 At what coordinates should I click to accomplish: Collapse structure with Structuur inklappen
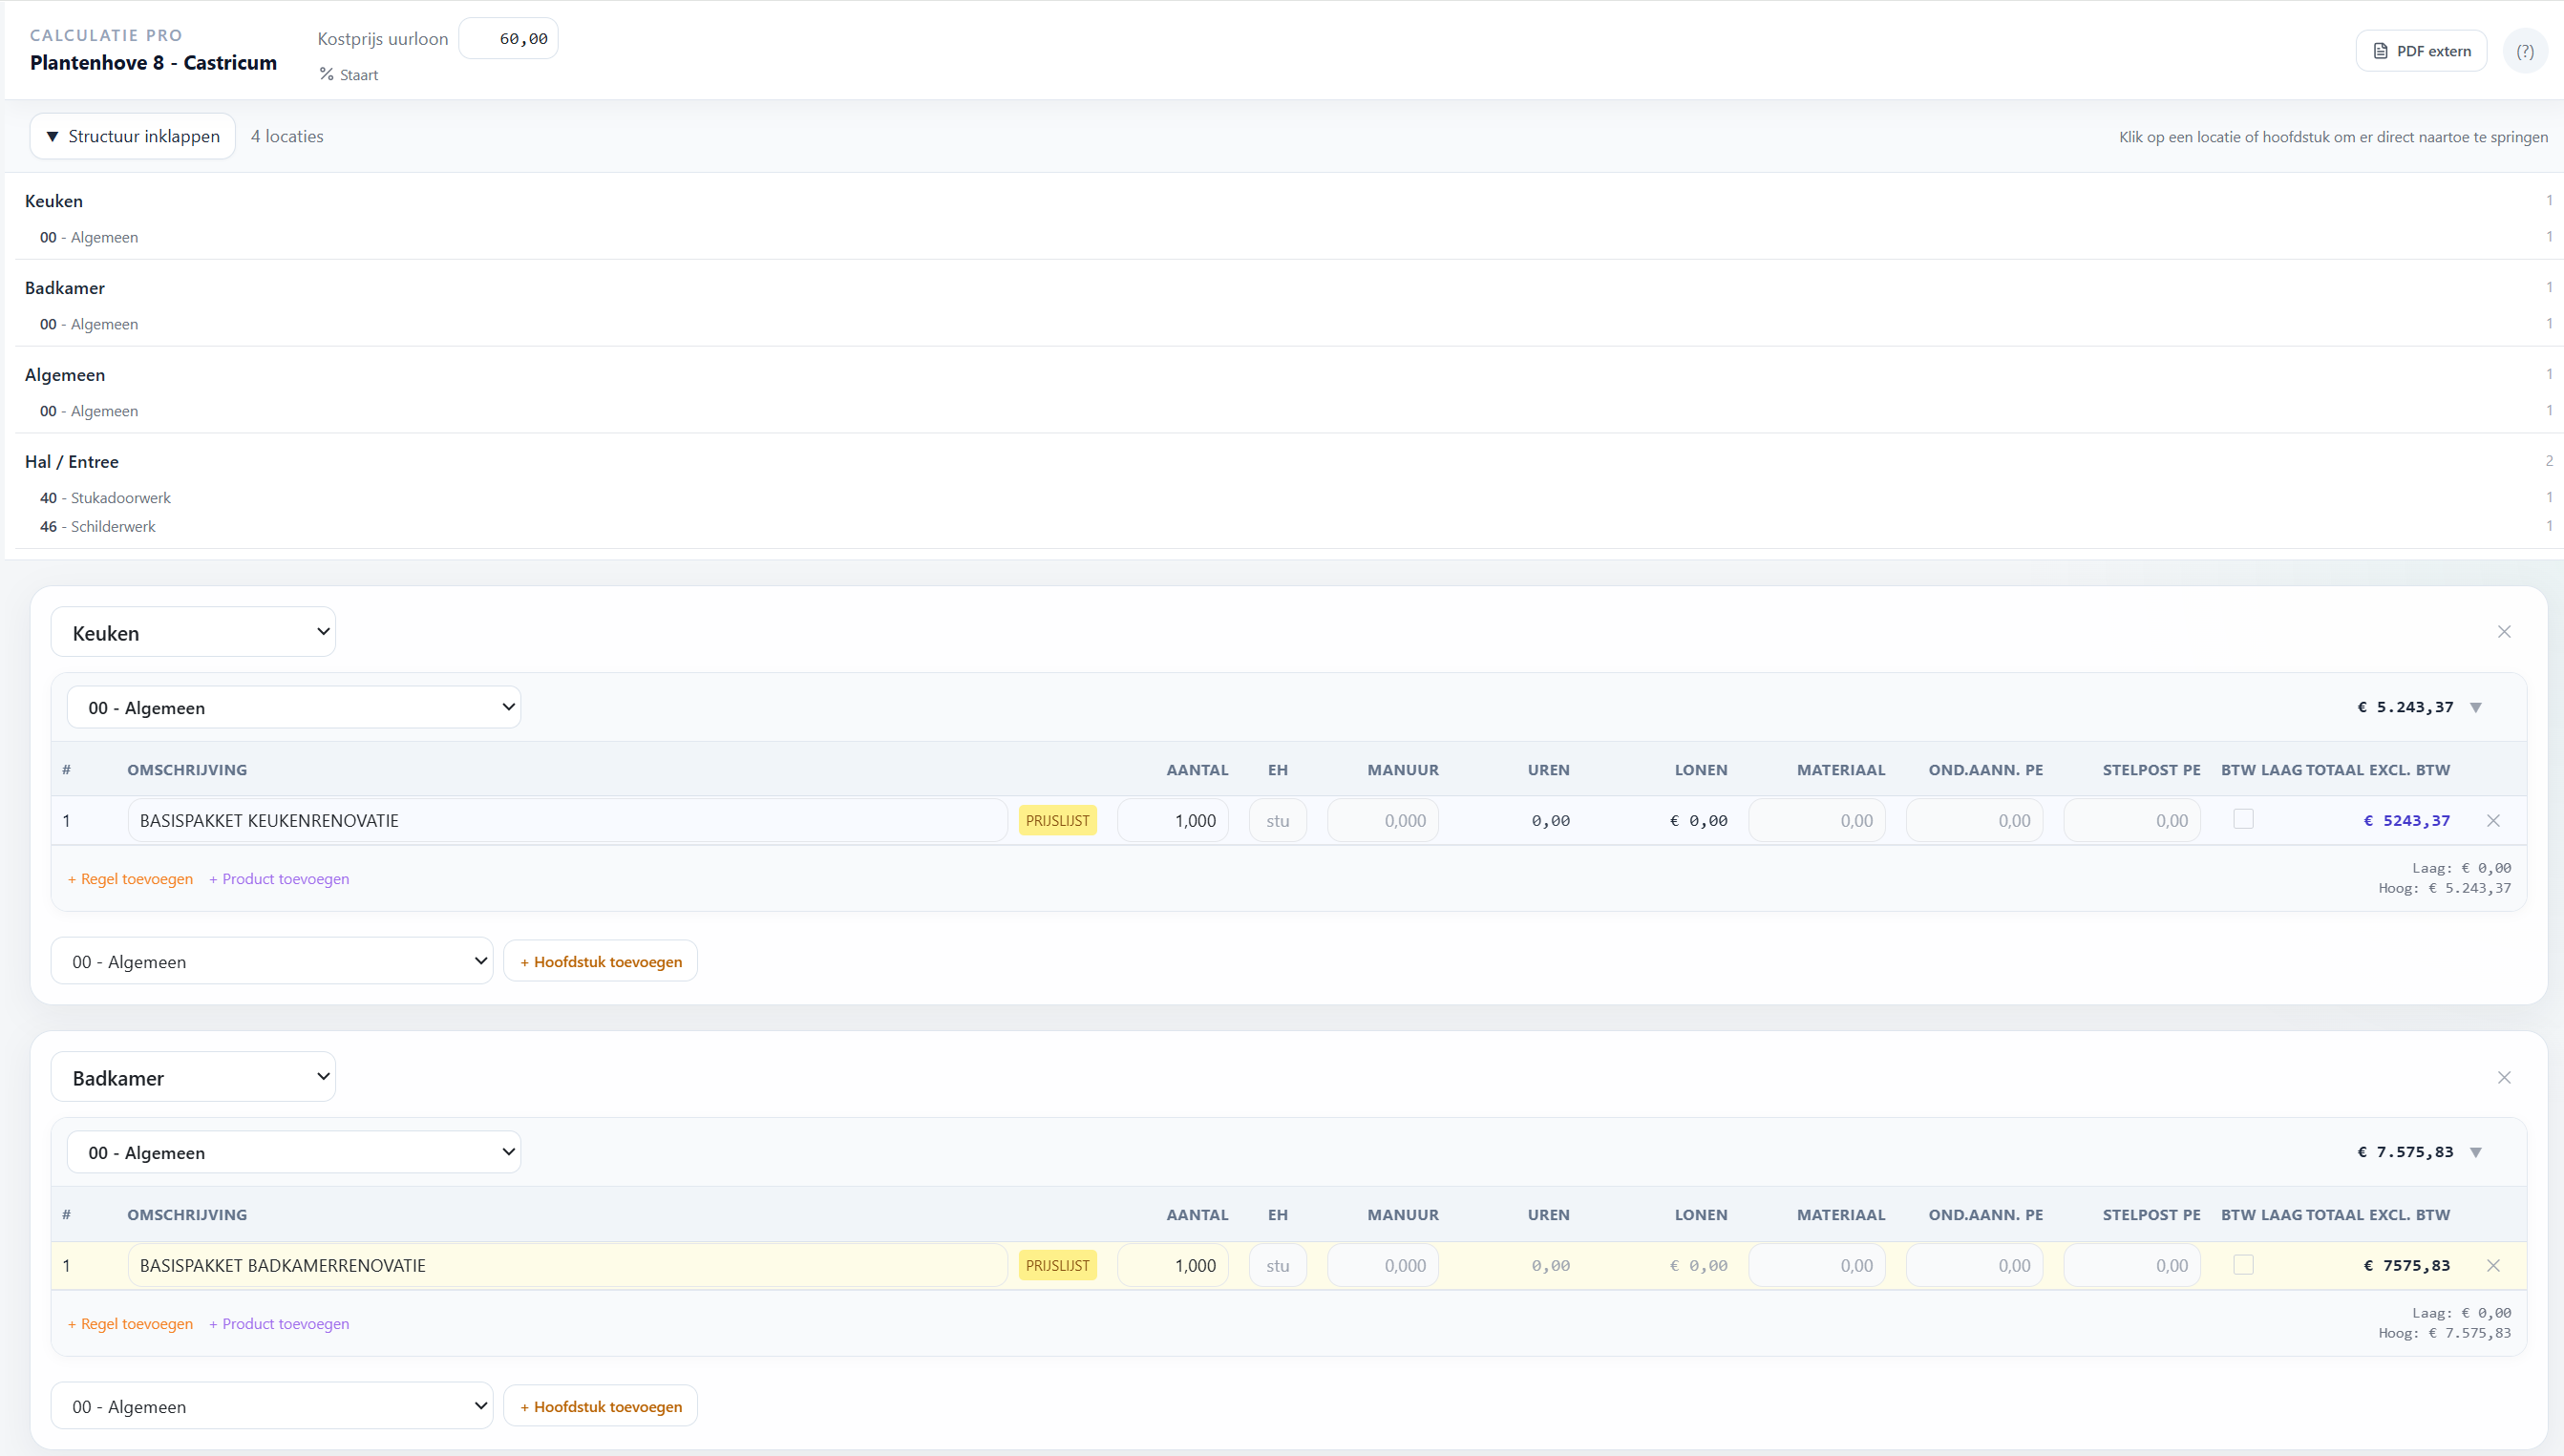(133, 136)
